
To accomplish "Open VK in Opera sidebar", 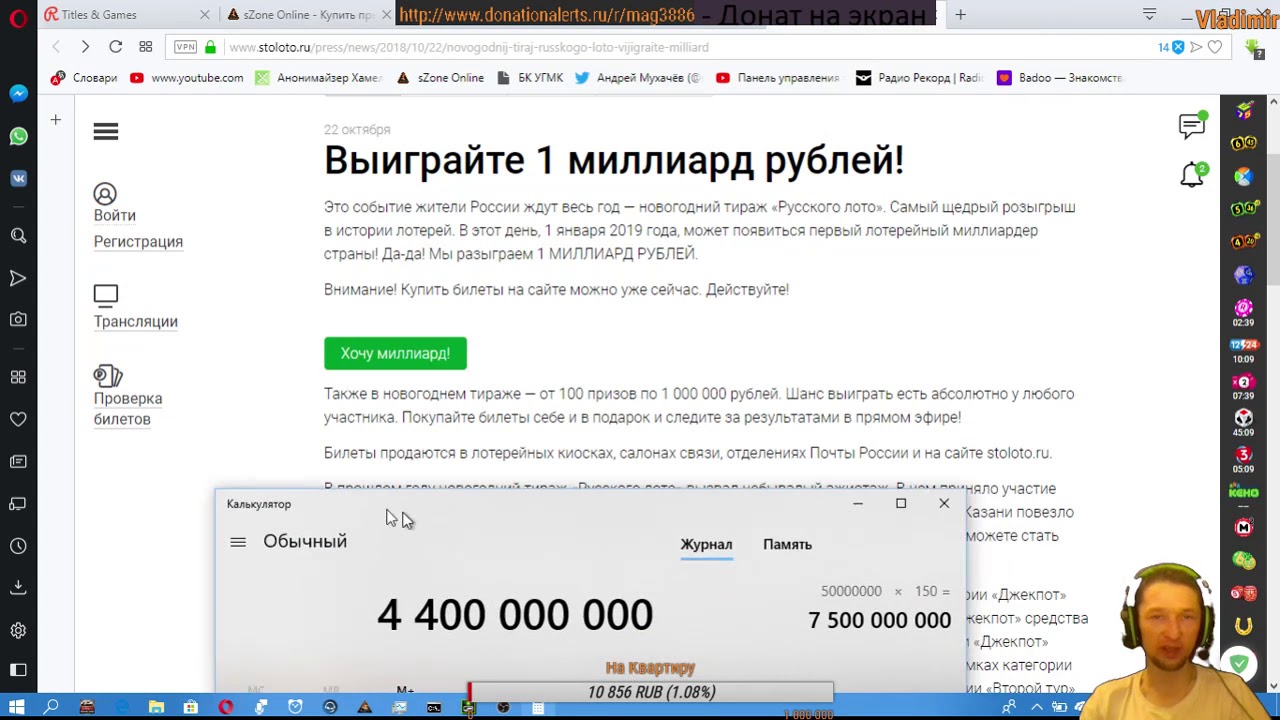I will [x=18, y=178].
